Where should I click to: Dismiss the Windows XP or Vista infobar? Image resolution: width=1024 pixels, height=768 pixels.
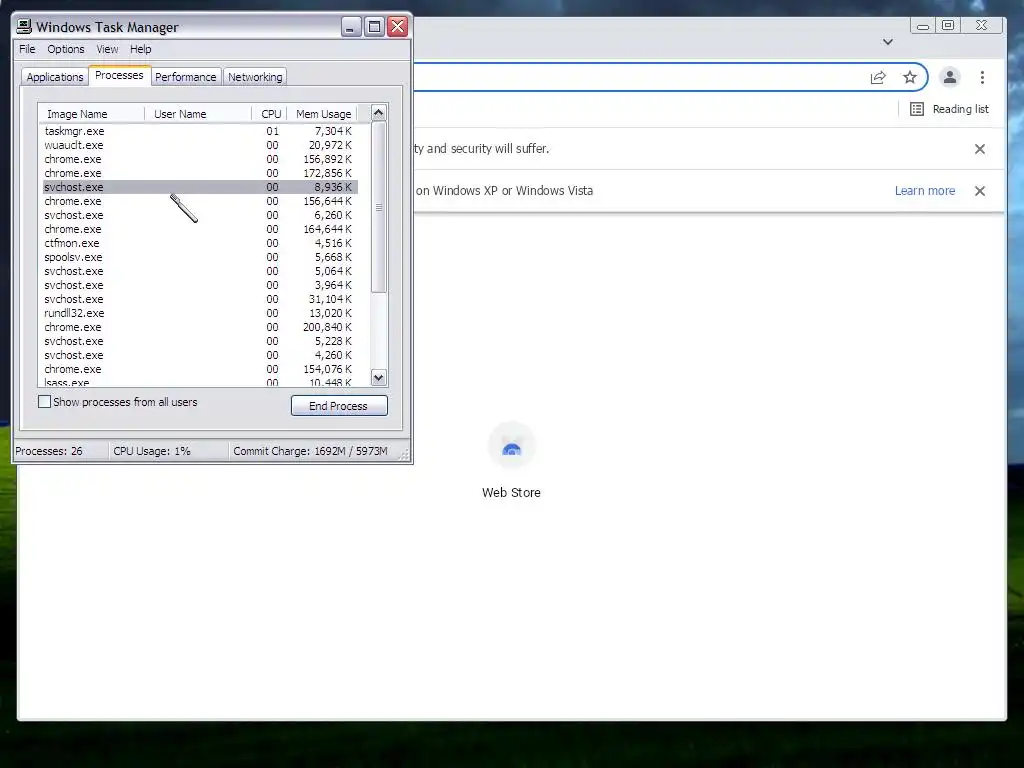pos(980,191)
